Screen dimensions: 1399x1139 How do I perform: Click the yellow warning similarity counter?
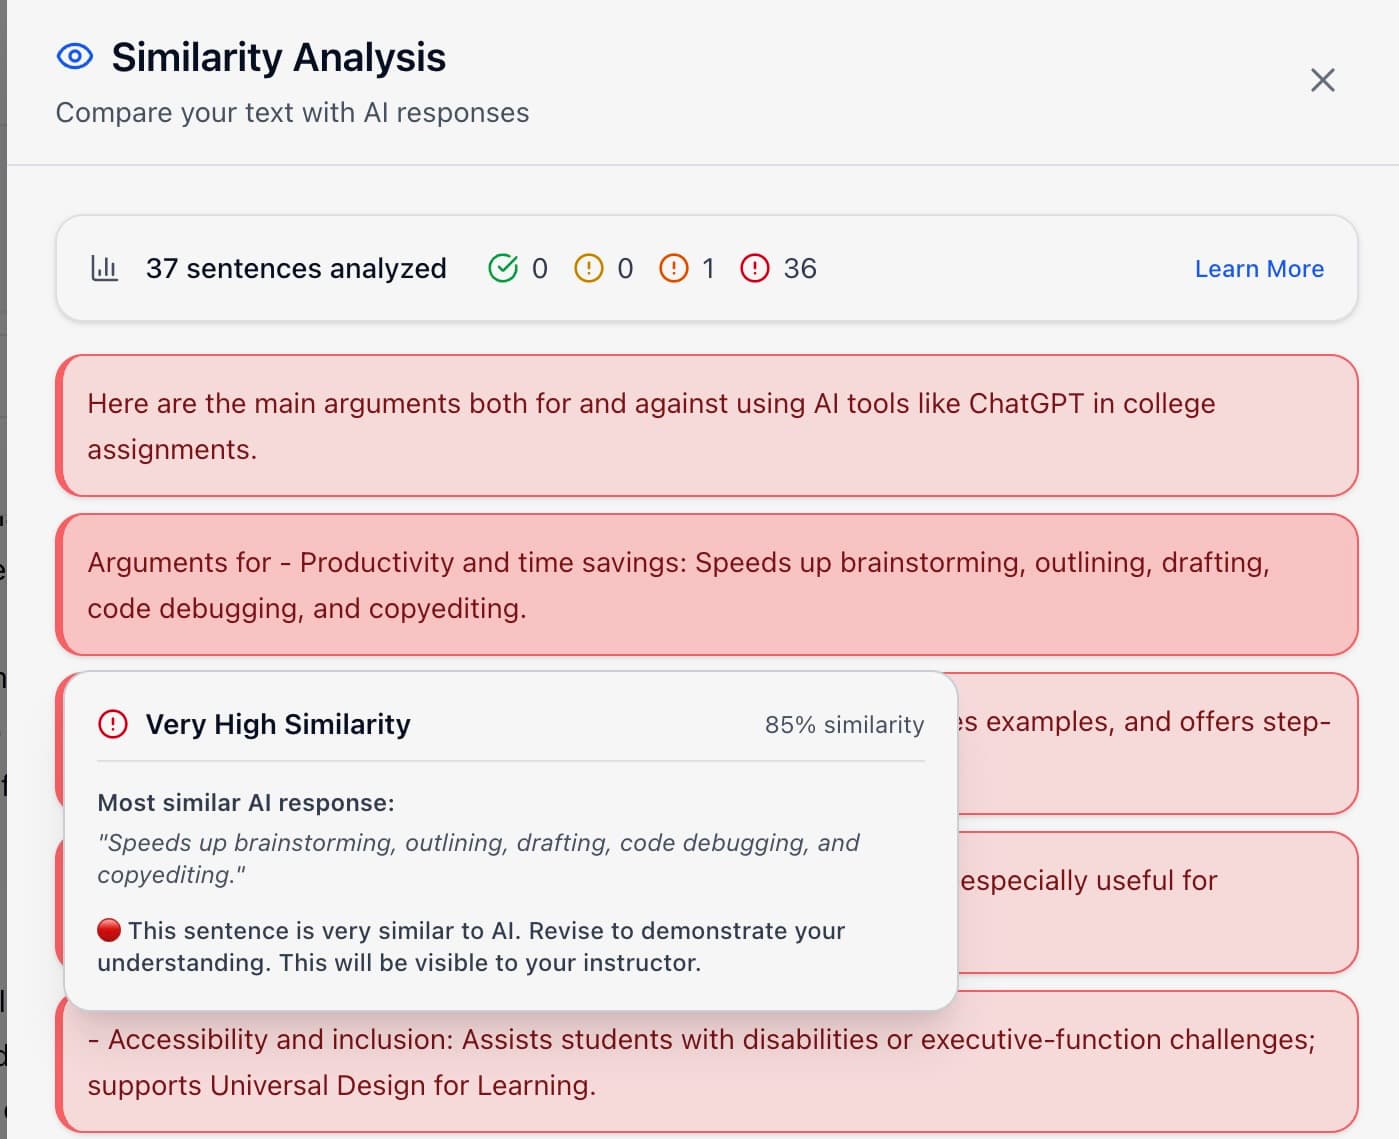tap(602, 268)
